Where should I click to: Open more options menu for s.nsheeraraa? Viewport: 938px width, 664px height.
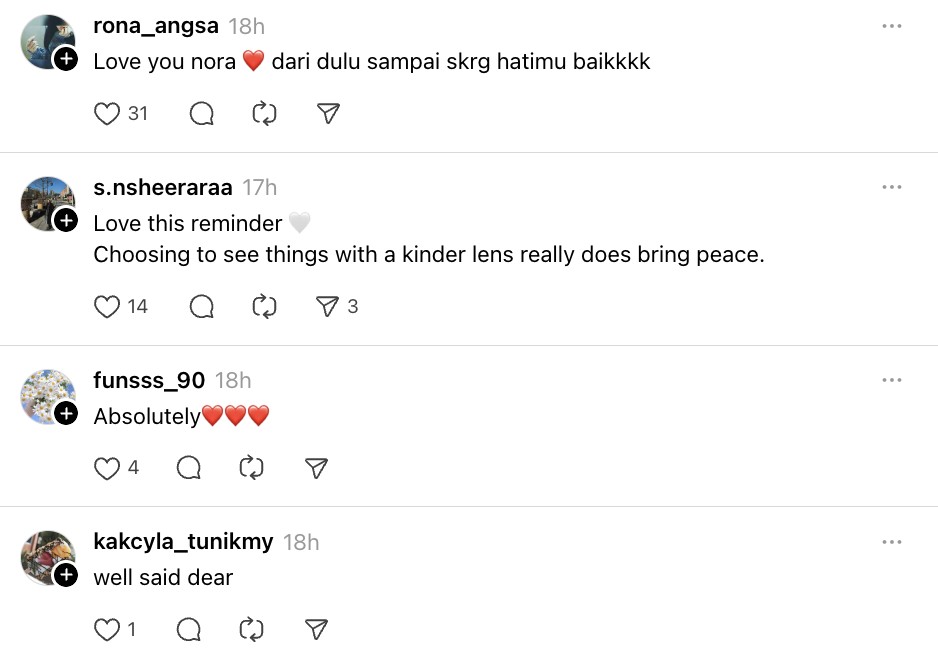tap(892, 187)
